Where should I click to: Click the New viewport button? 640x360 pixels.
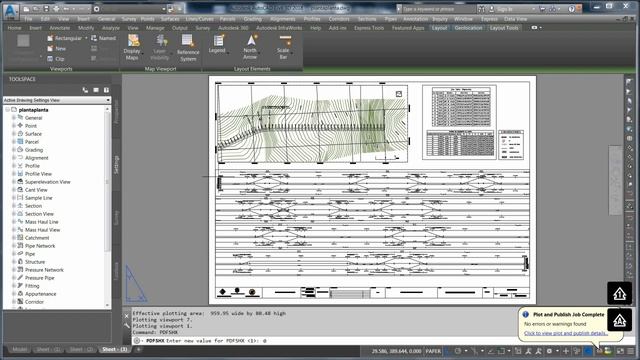point(56,48)
